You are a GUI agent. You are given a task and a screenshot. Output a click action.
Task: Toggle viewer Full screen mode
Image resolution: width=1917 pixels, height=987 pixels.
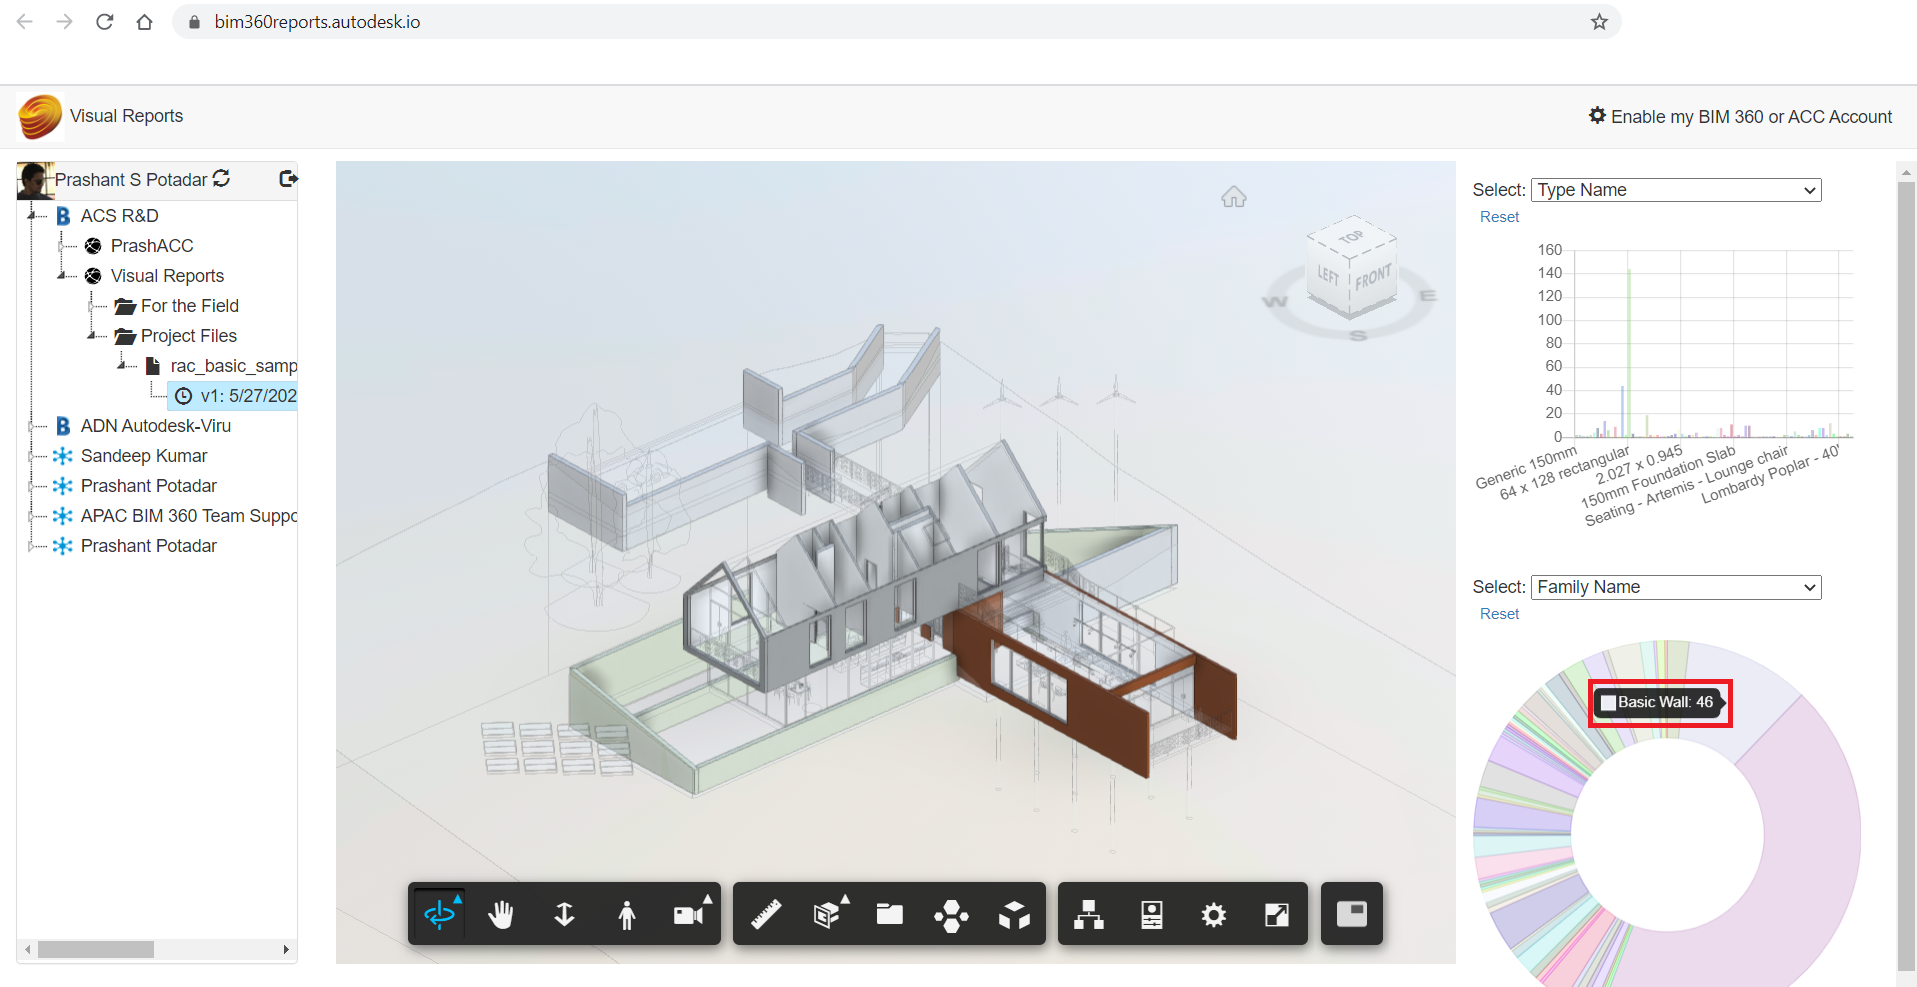click(x=1277, y=914)
